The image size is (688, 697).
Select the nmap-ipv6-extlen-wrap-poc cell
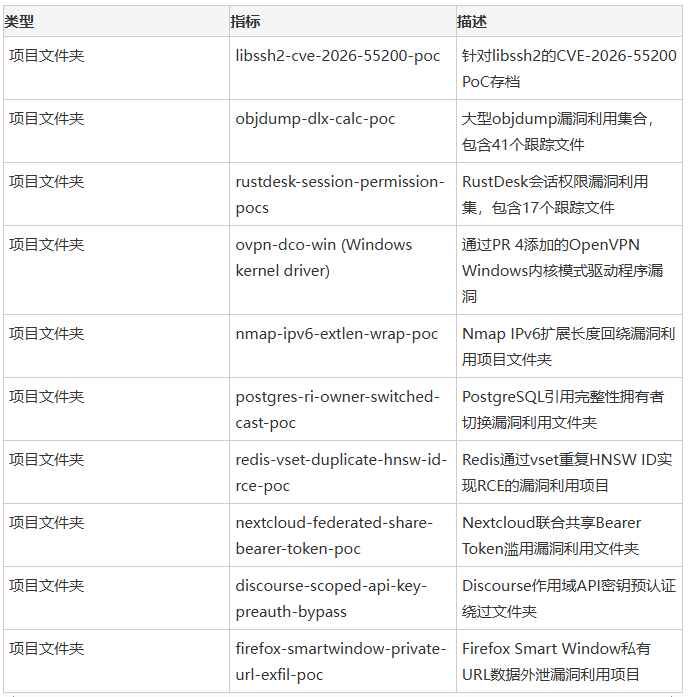click(343, 346)
